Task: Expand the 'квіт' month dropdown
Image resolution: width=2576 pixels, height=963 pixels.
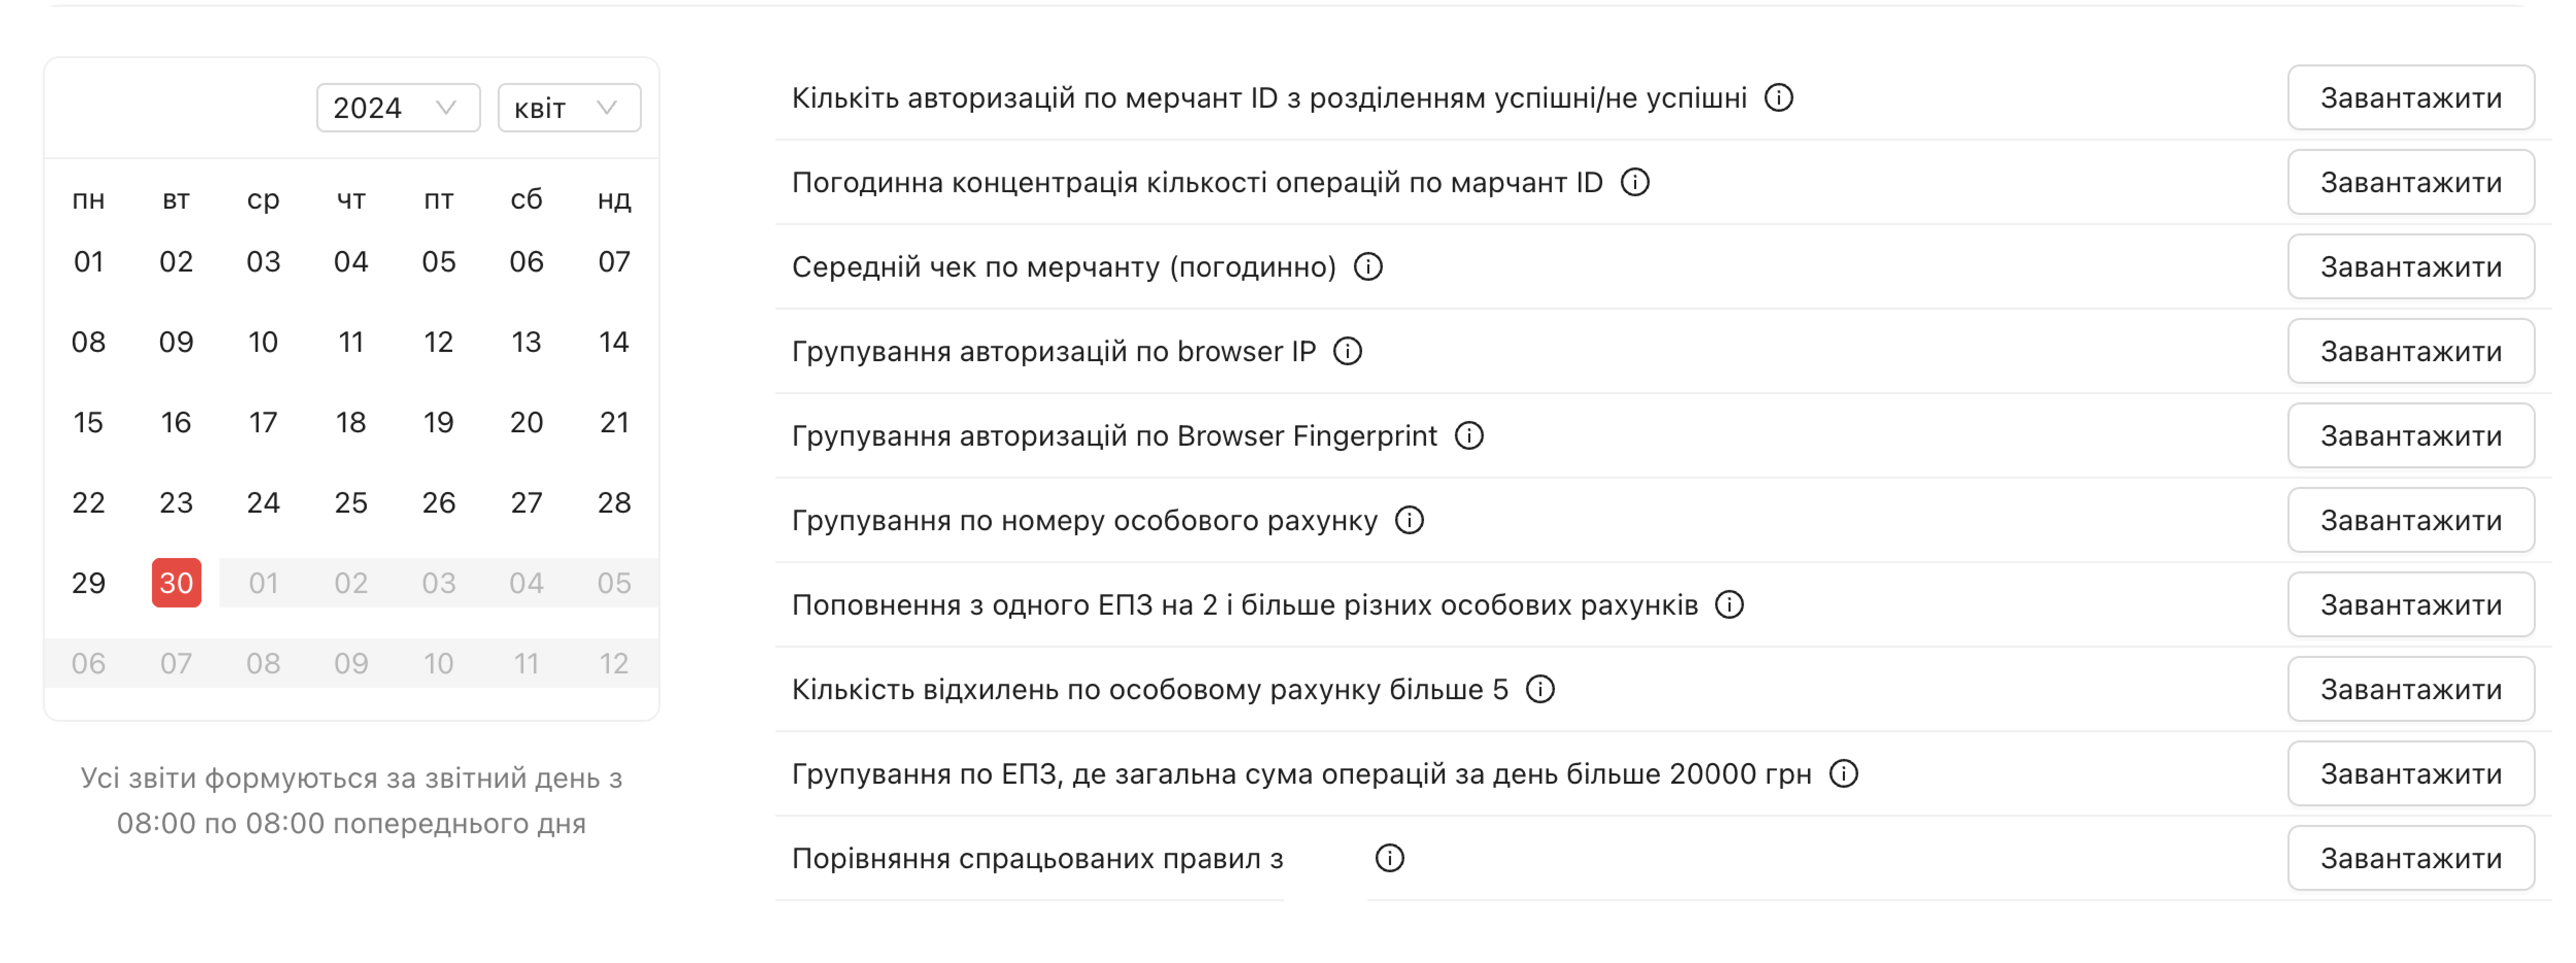Action: (x=569, y=108)
